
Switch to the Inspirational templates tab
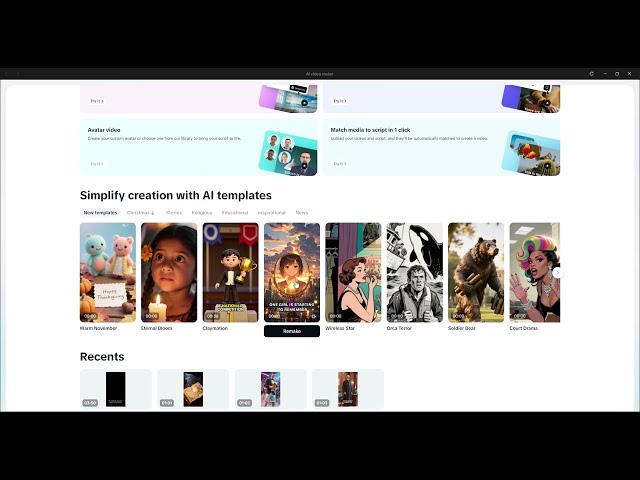(271, 213)
